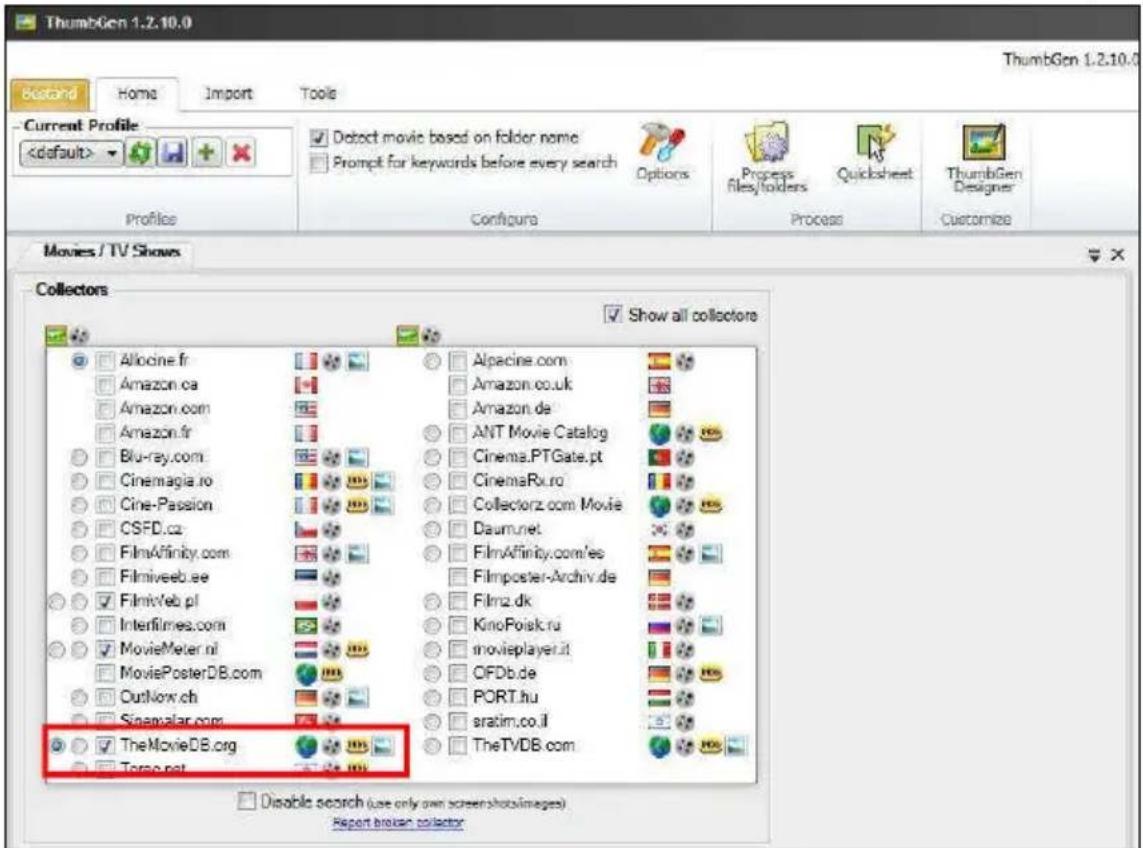The image size is (1143, 848).
Task: Click the ThumbGen app icon in title bar
Action: 26,22
